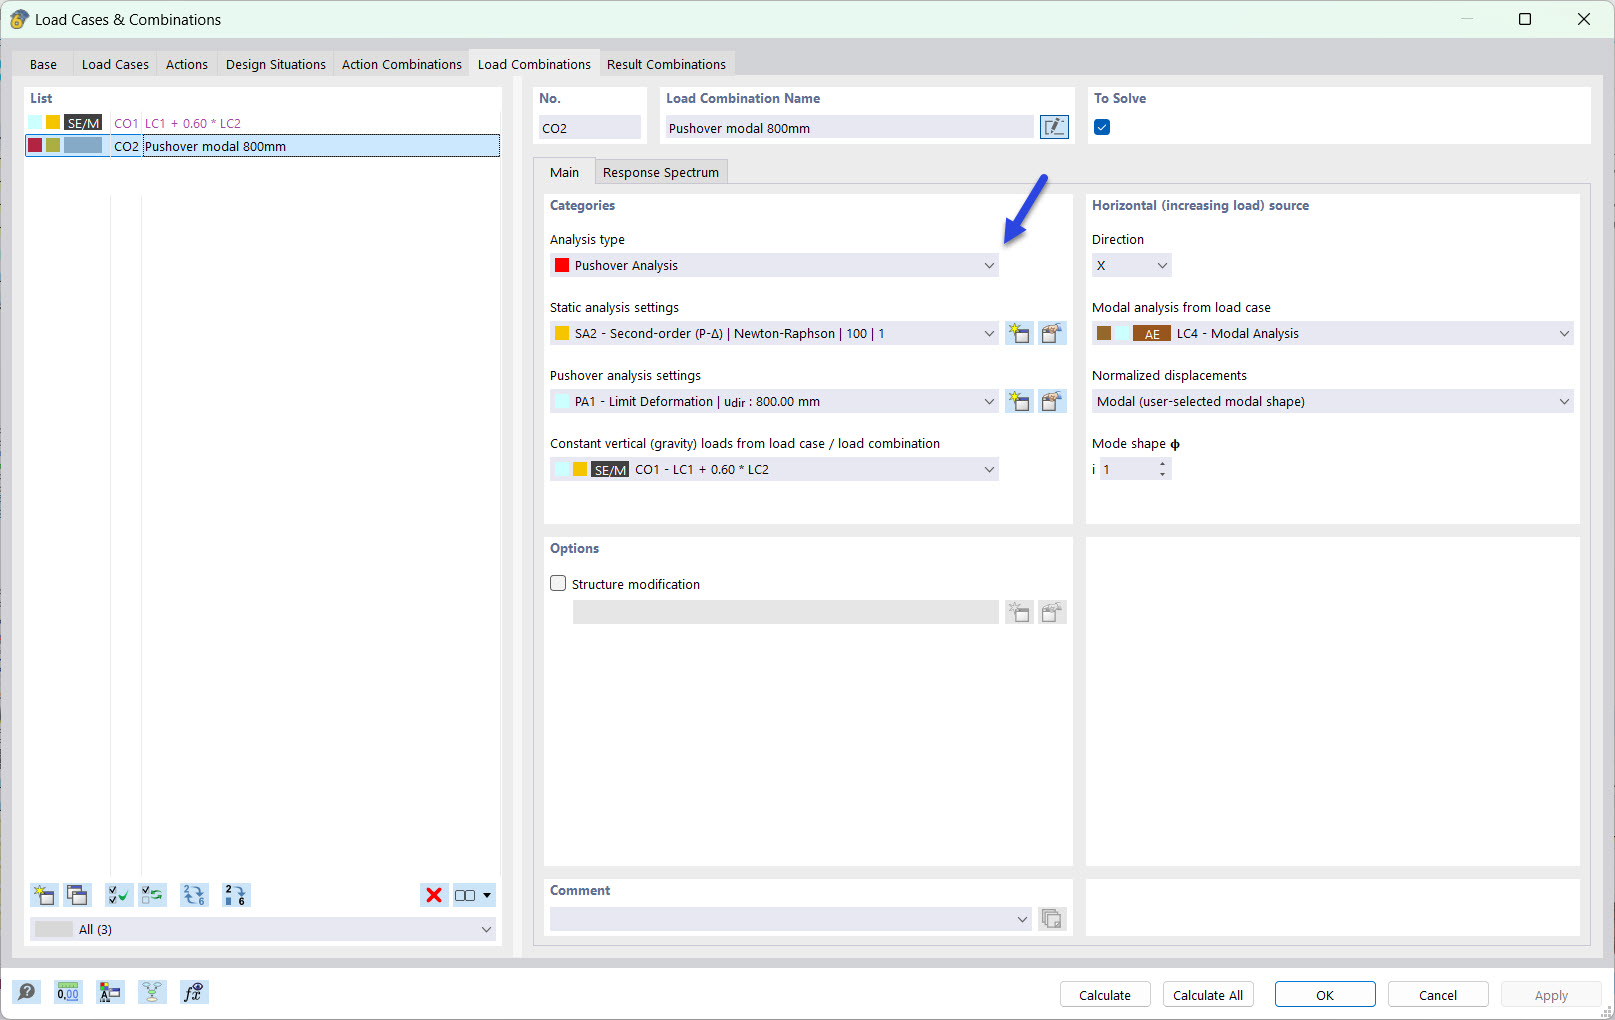Toggle the To Solve checkbox
This screenshot has height=1020, width=1615.
pos(1102,127)
